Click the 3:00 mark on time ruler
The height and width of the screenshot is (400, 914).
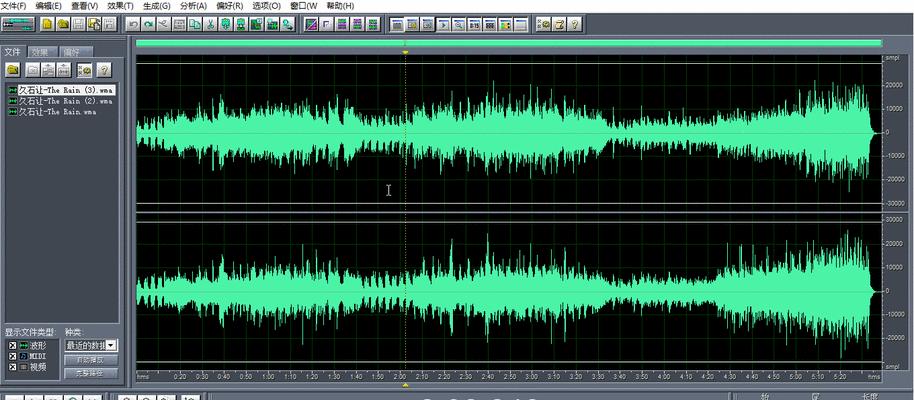tap(531, 377)
